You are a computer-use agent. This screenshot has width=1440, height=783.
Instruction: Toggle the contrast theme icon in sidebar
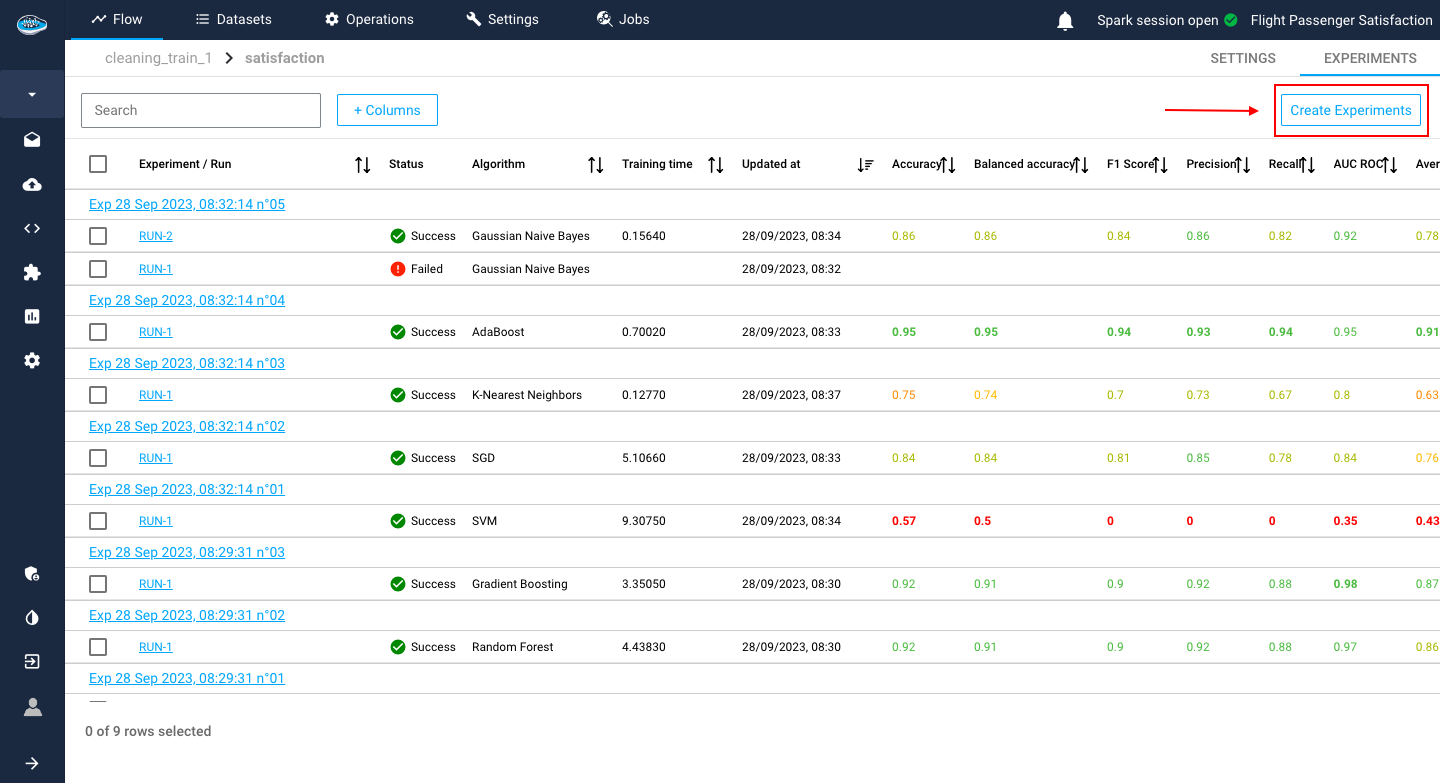[32, 618]
